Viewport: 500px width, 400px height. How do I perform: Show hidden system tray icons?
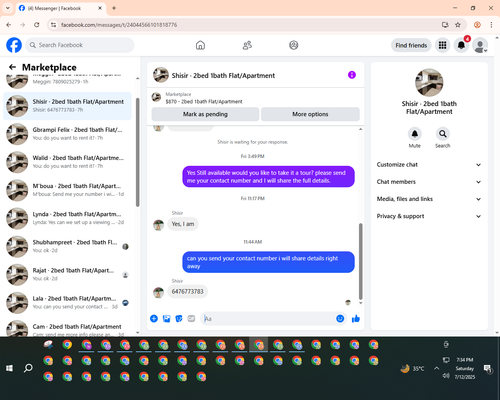(436, 368)
